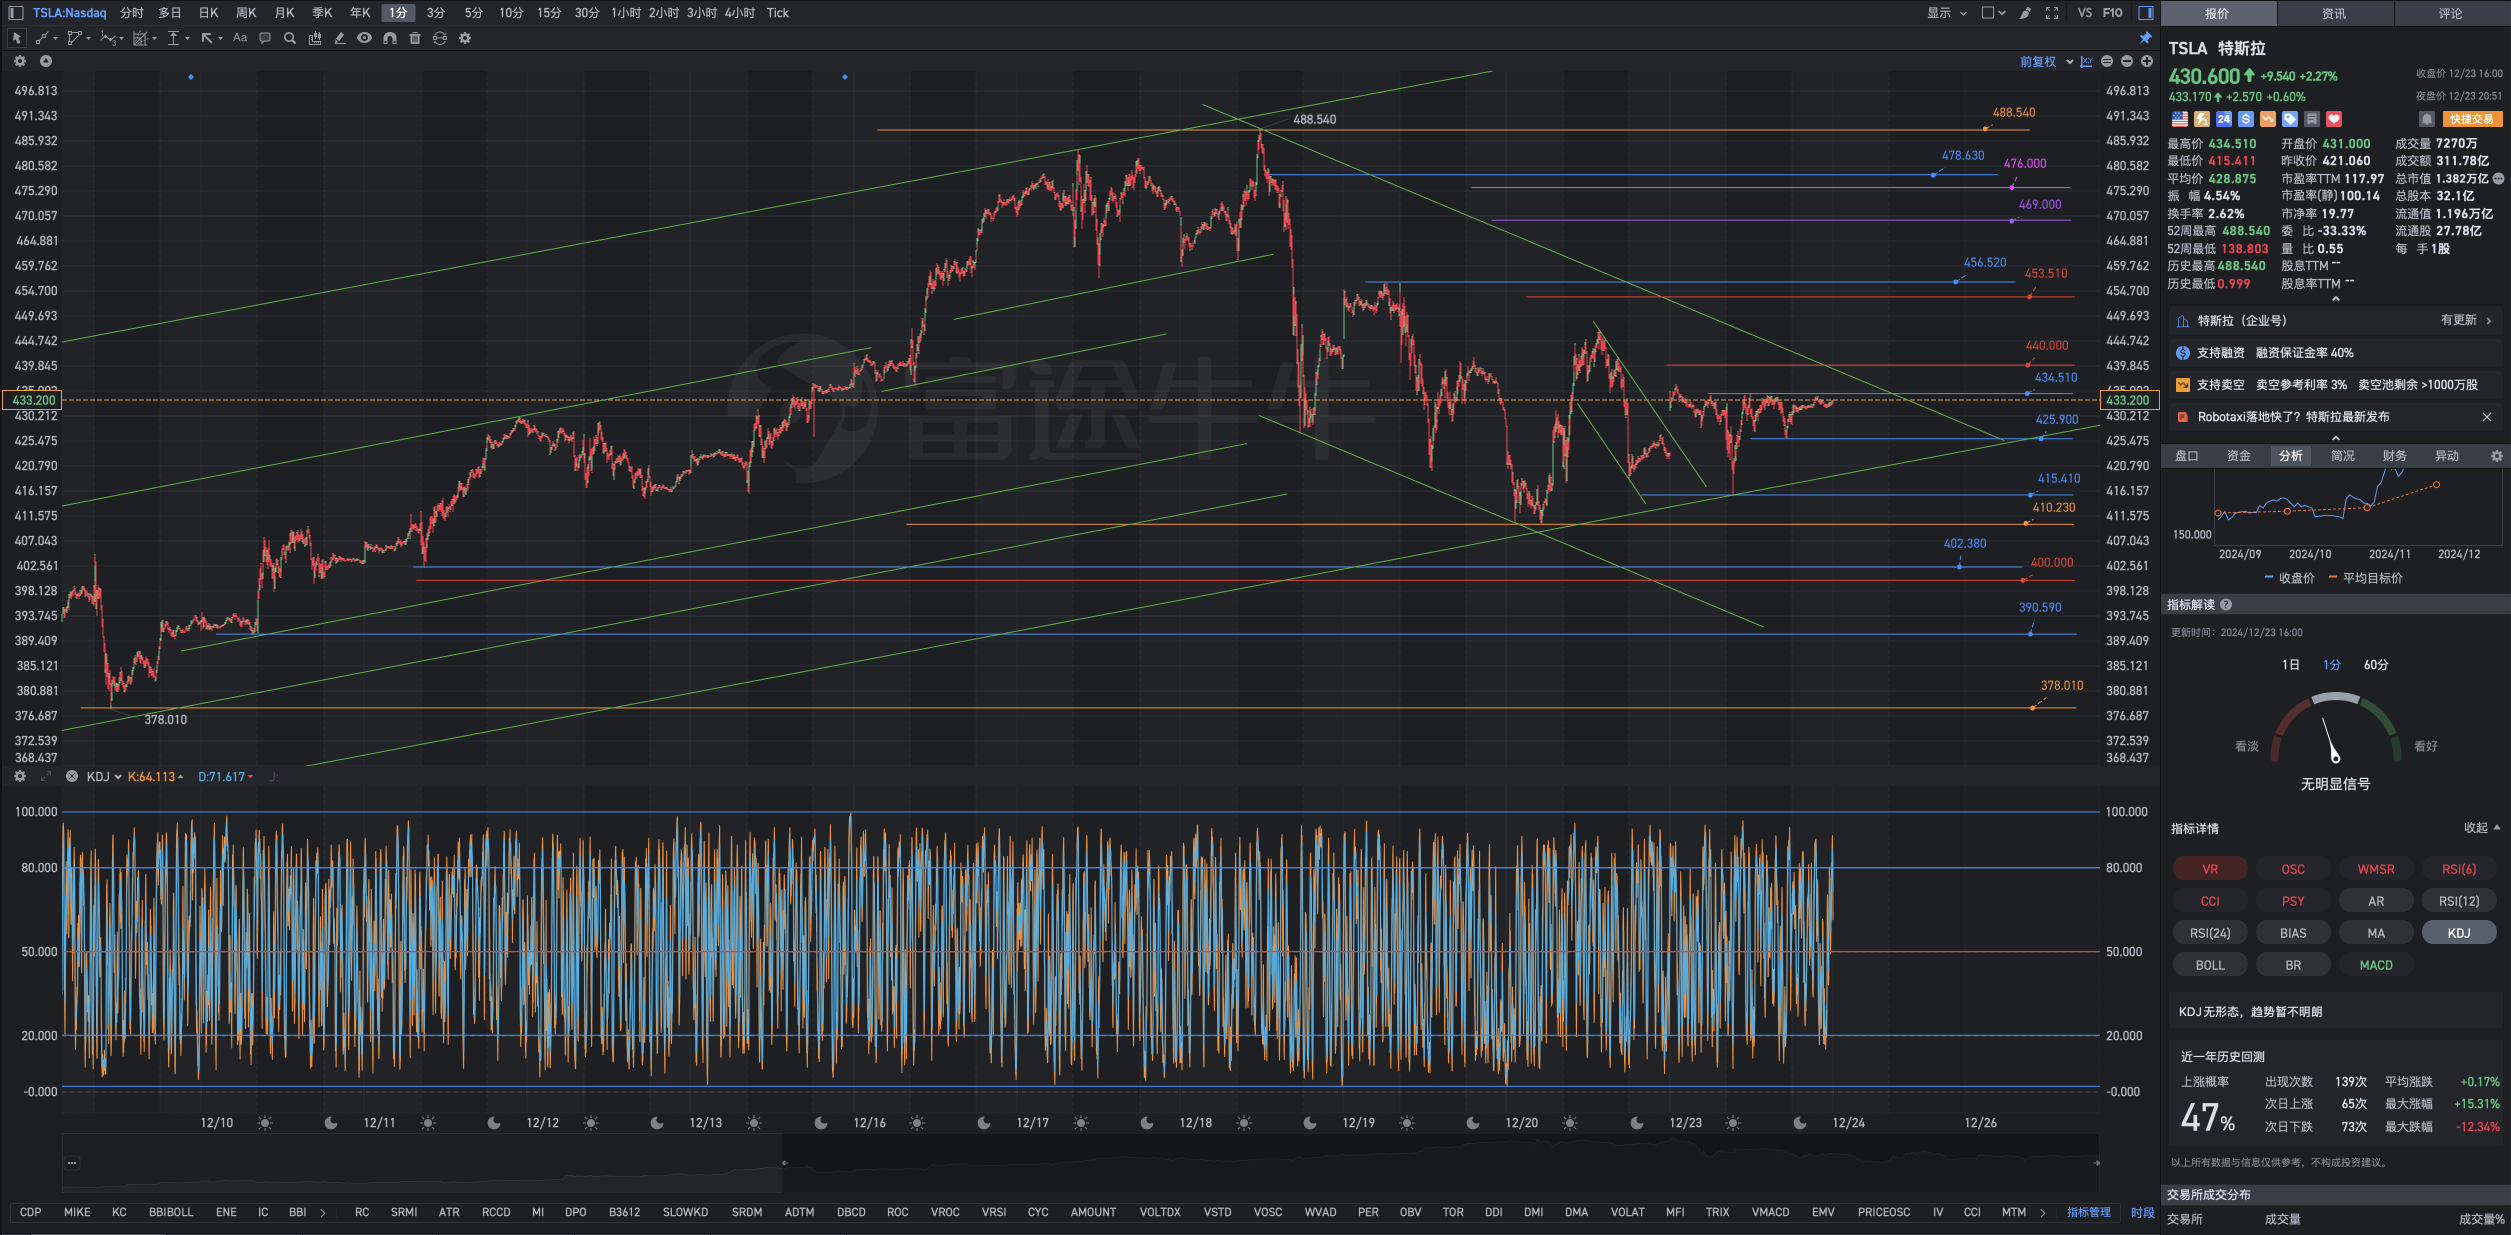
Task: Add a comment bubble annotation
Action: tap(265, 38)
